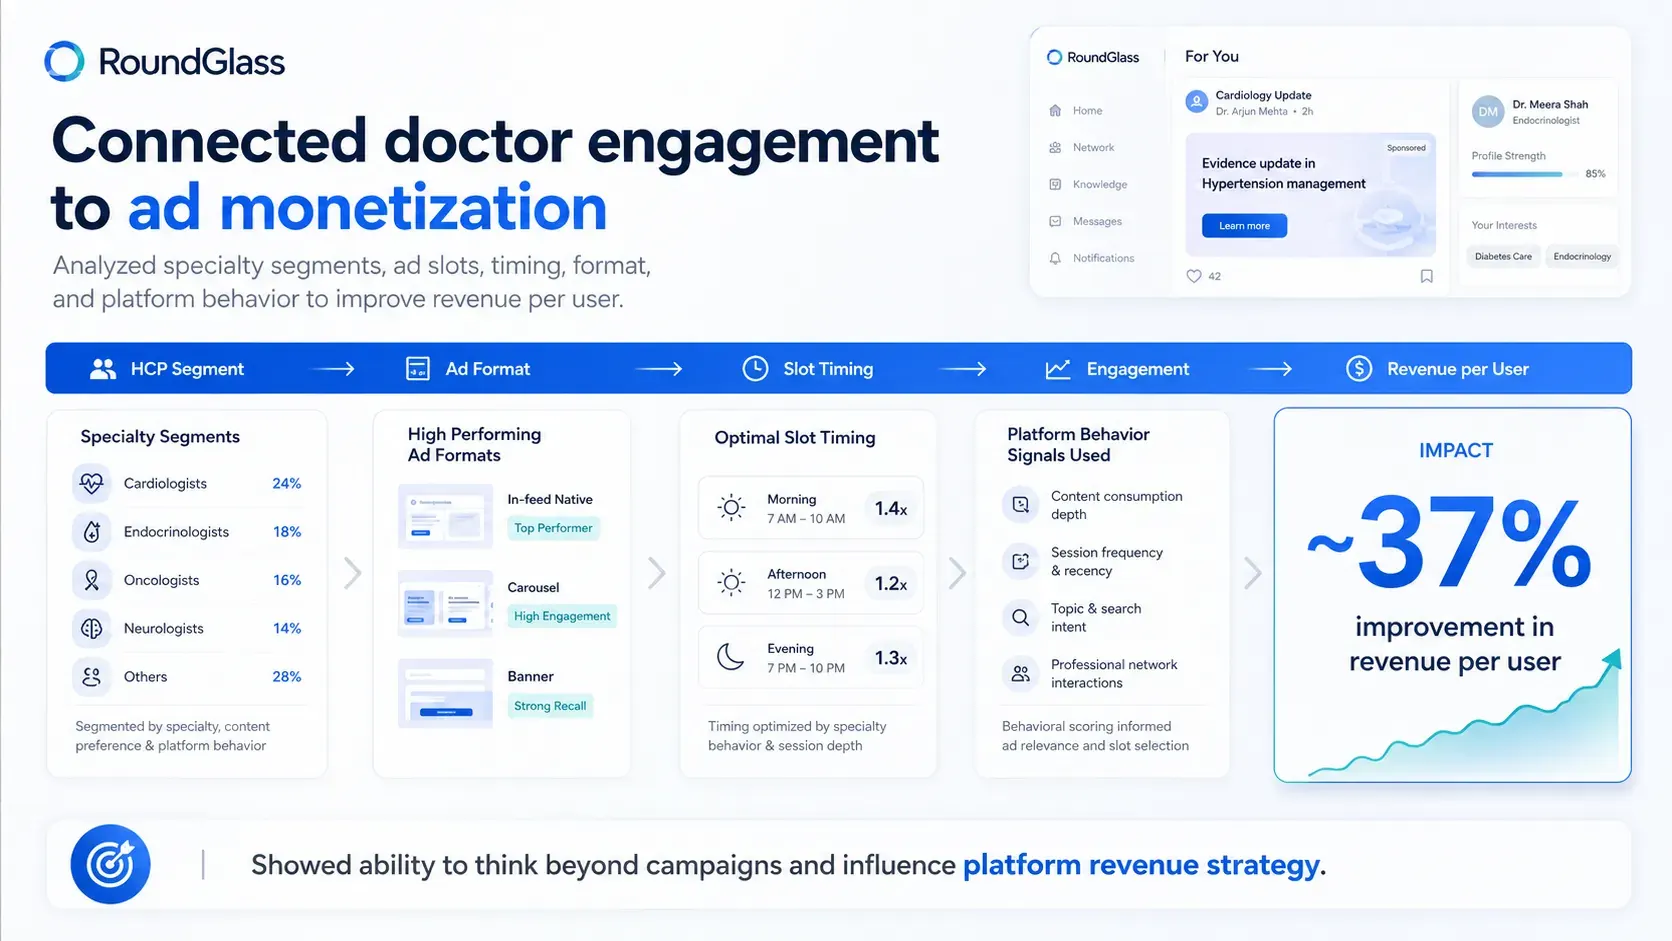Click the Afternoon 1.2x multiplier
The image size is (1672, 941).
[x=891, y=584]
